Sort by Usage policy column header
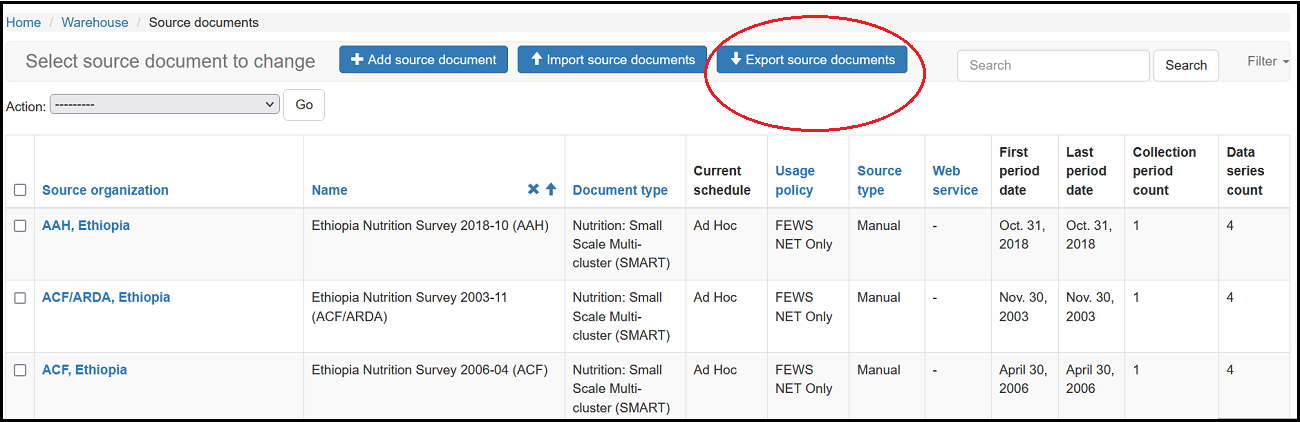 795,181
